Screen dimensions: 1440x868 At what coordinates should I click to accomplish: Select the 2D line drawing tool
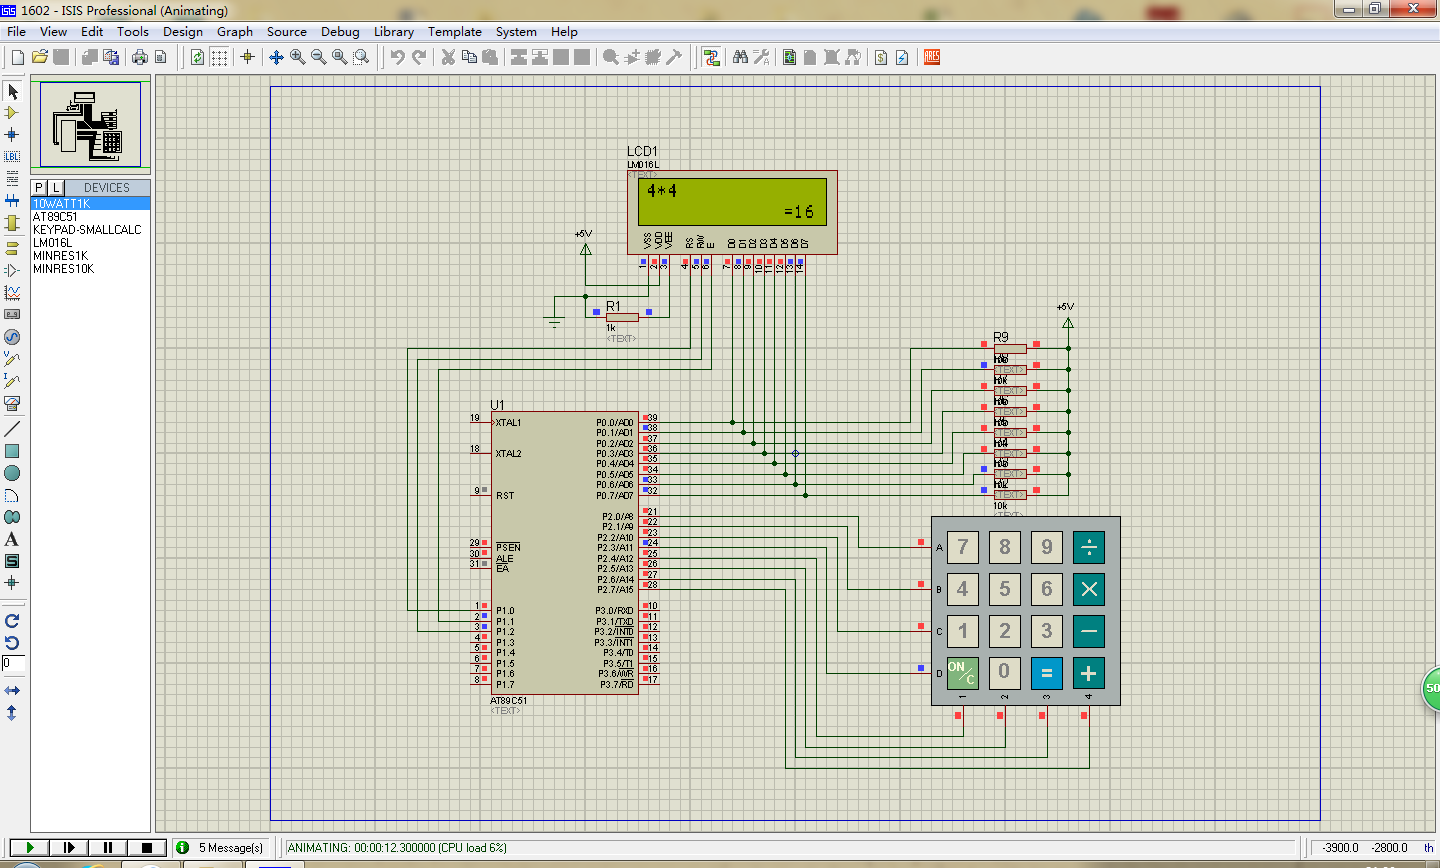coord(12,429)
